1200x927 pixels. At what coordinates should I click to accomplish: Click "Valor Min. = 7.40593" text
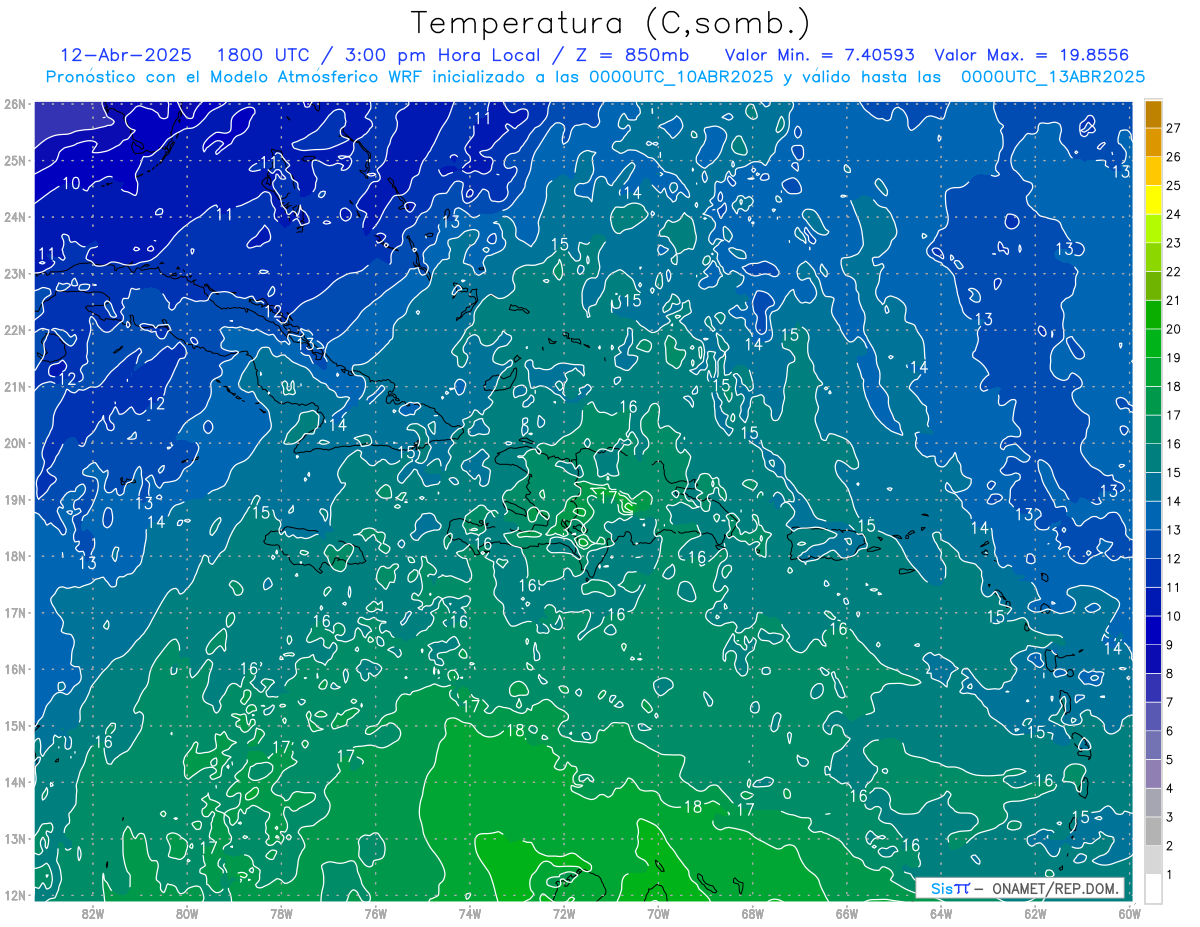tap(820, 55)
